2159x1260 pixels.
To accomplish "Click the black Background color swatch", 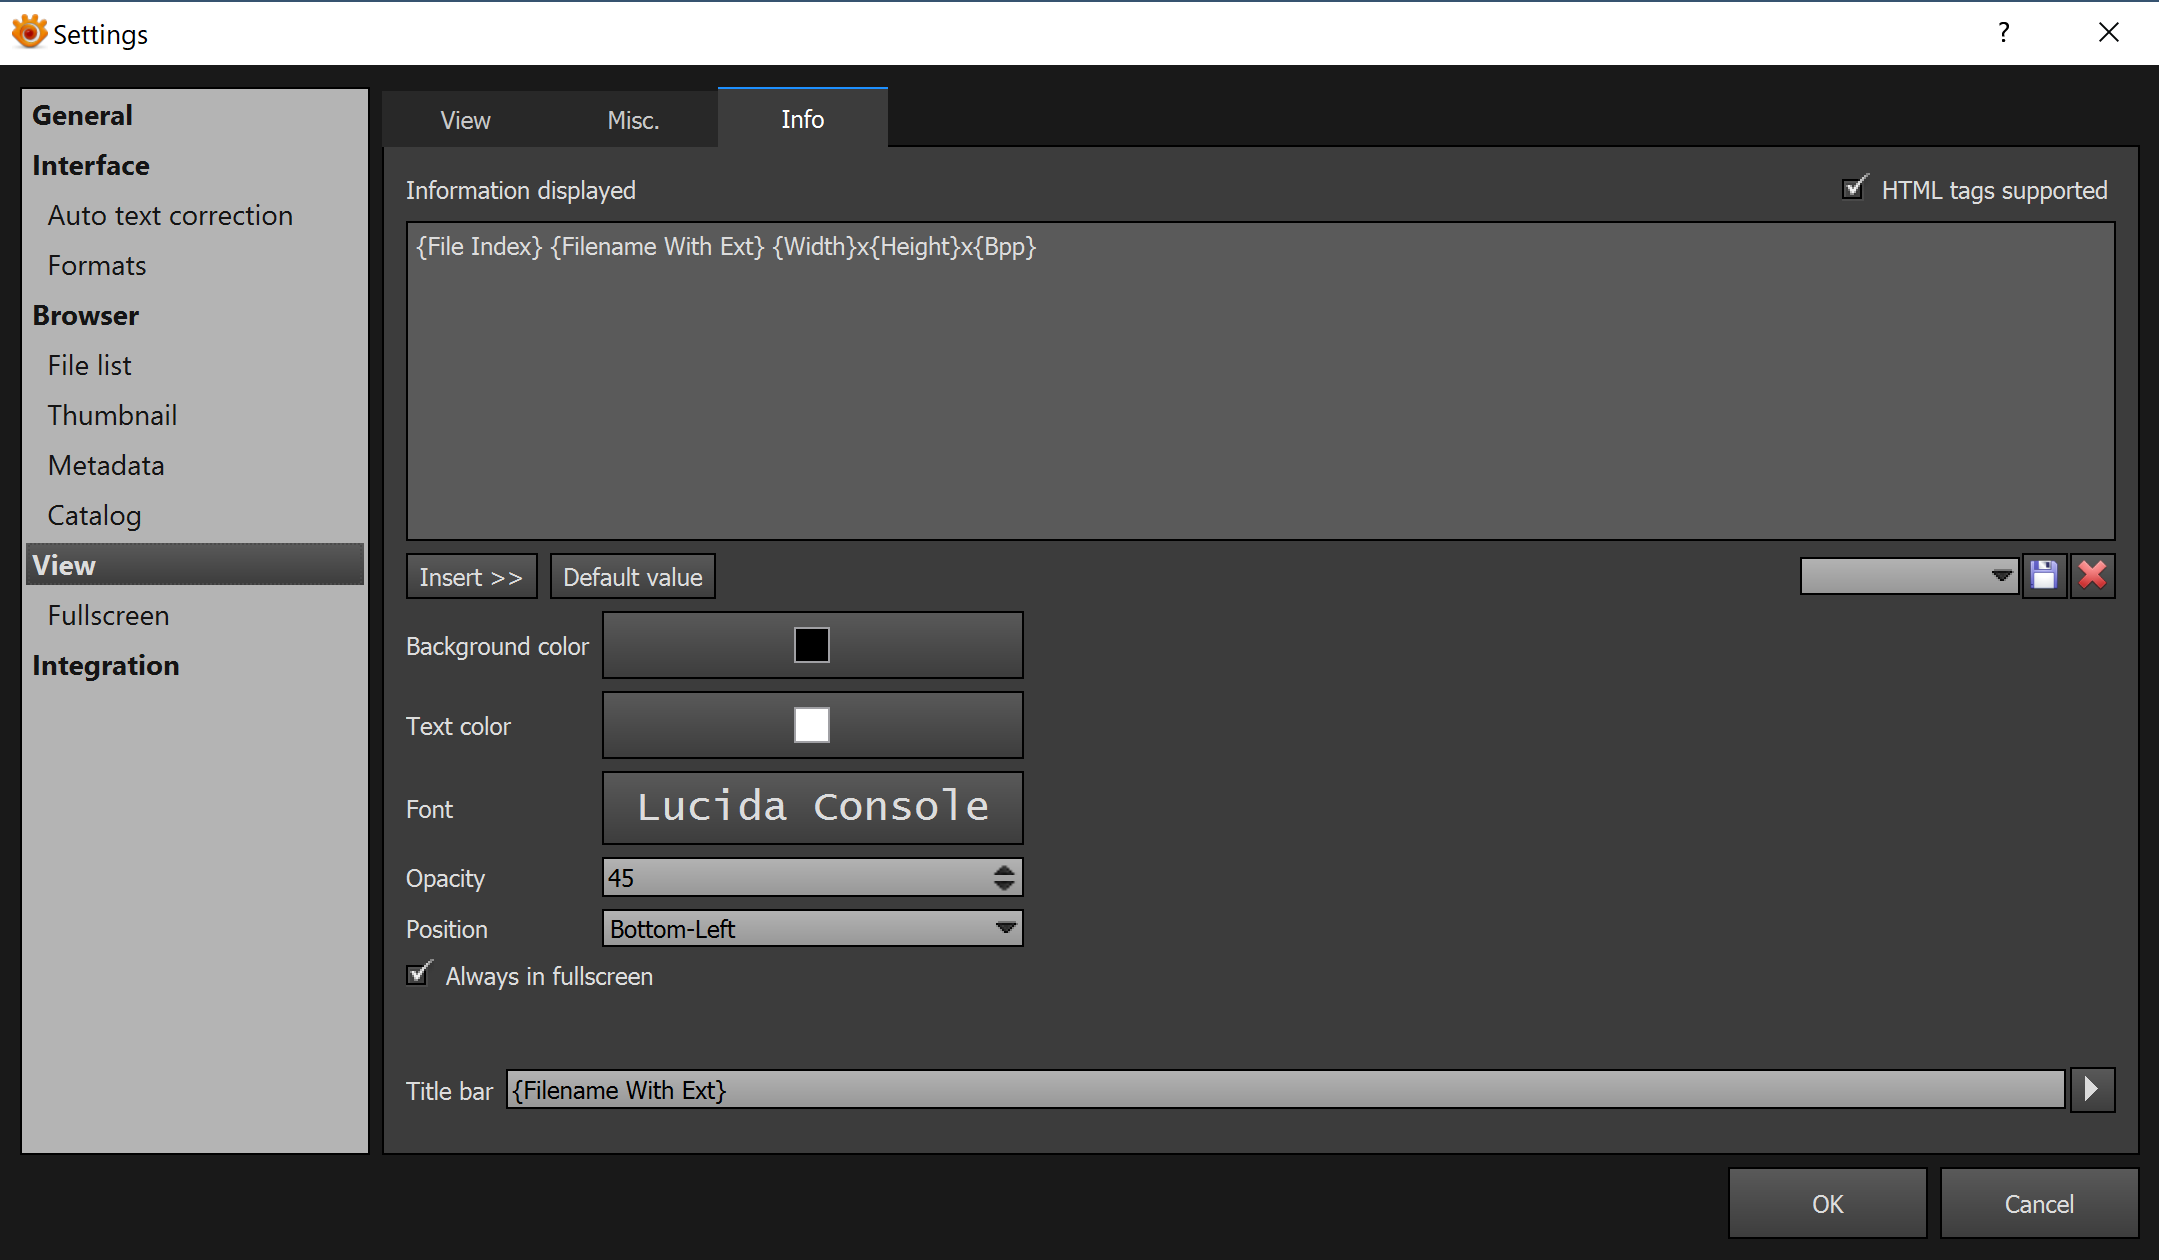I will click(x=811, y=645).
